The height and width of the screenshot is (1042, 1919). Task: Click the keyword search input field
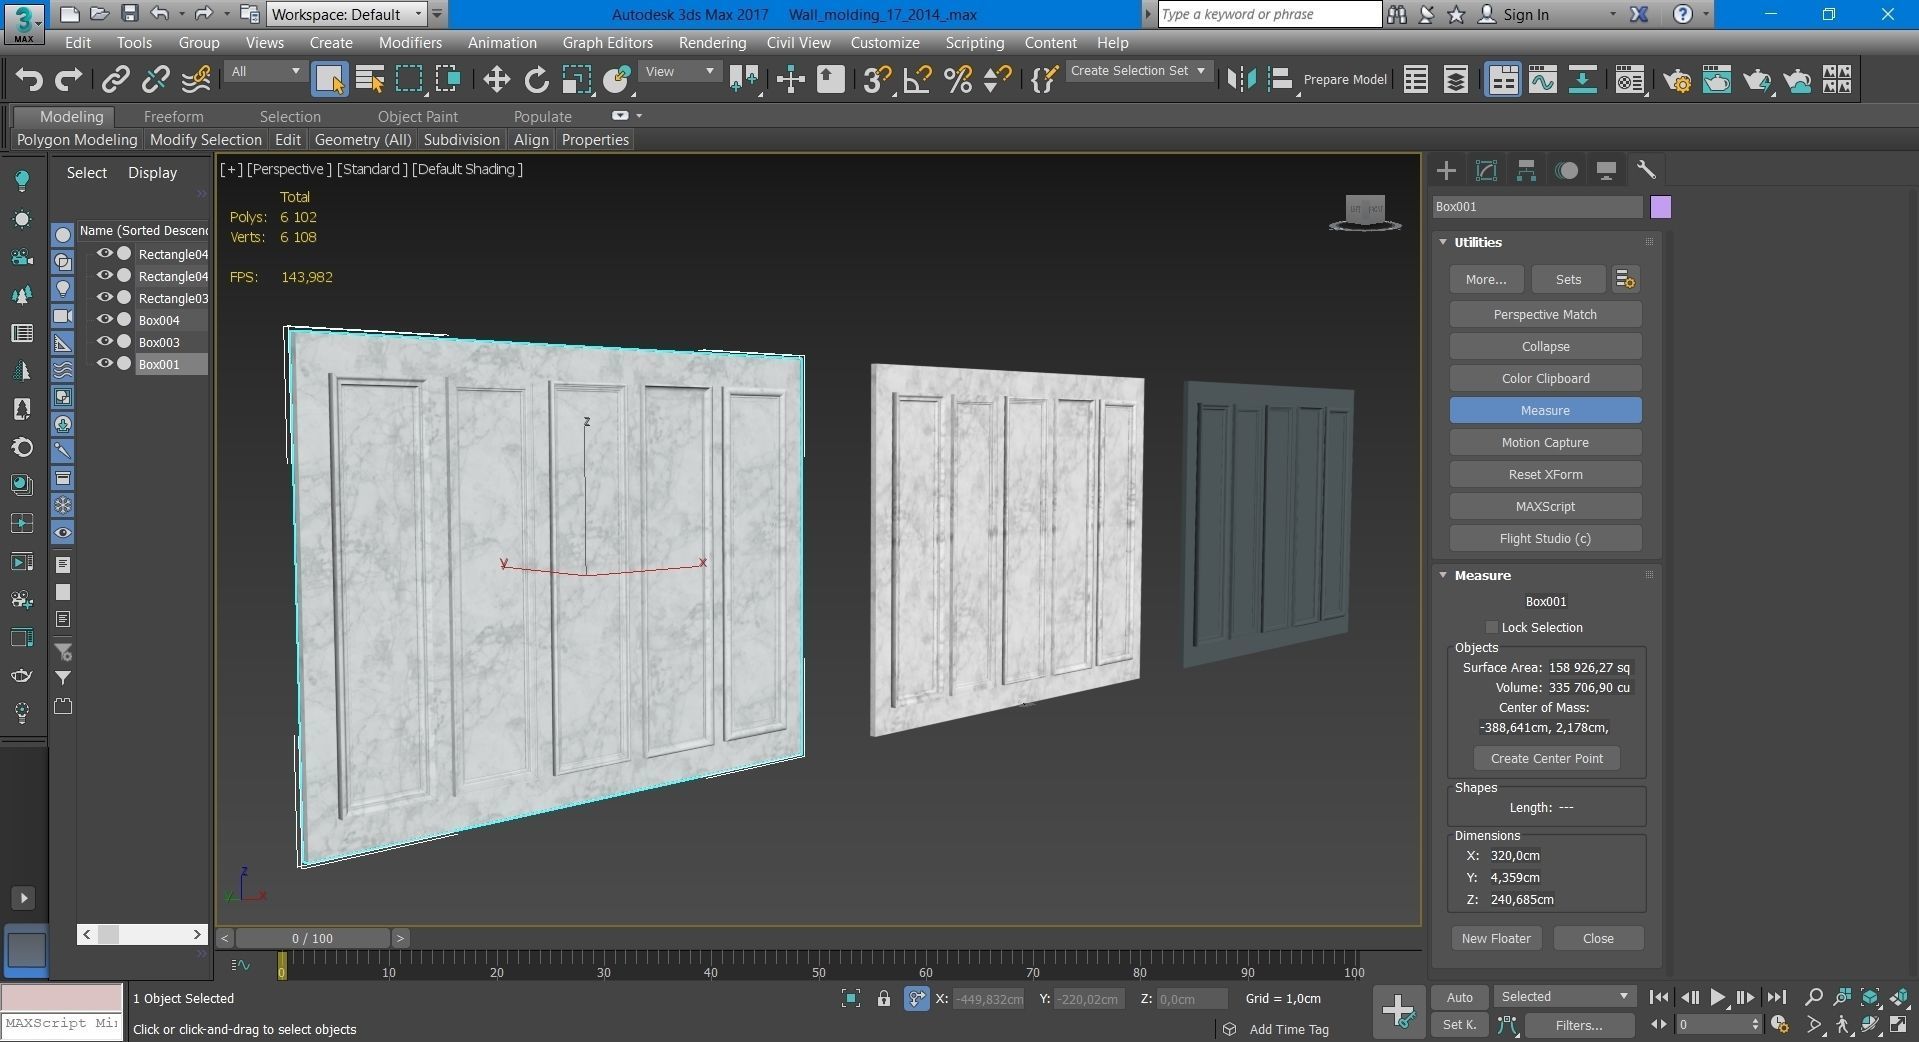pos(1269,14)
